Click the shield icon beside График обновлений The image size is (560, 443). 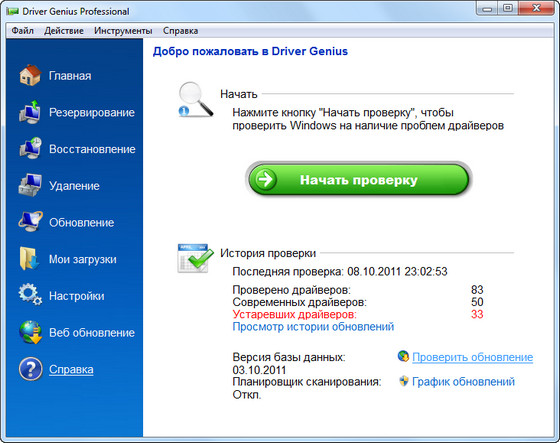(404, 381)
